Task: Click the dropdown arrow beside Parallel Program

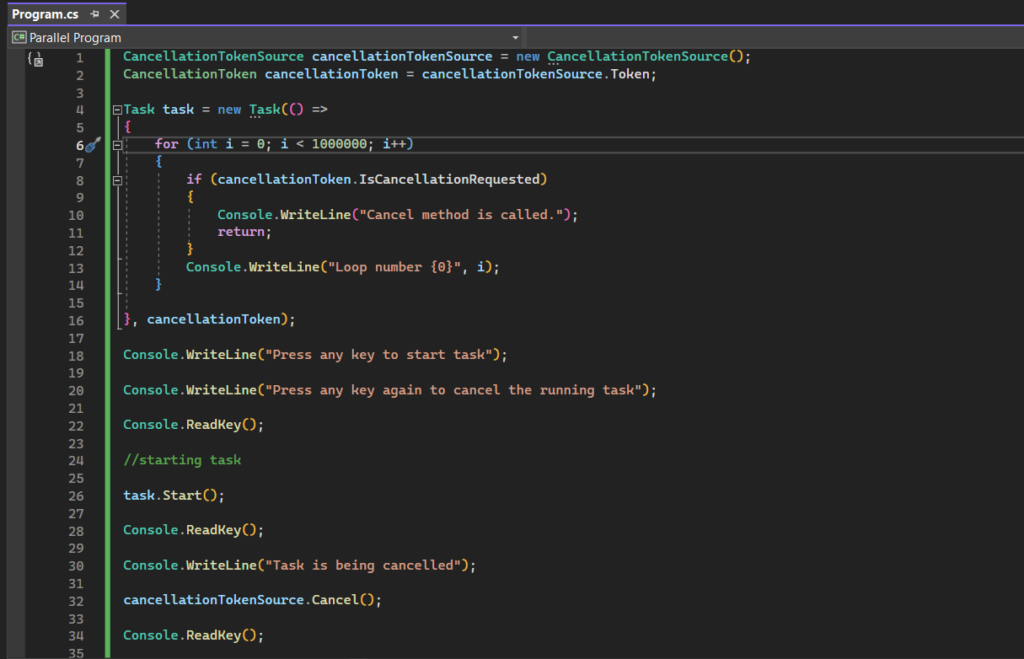Action: (515, 38)
